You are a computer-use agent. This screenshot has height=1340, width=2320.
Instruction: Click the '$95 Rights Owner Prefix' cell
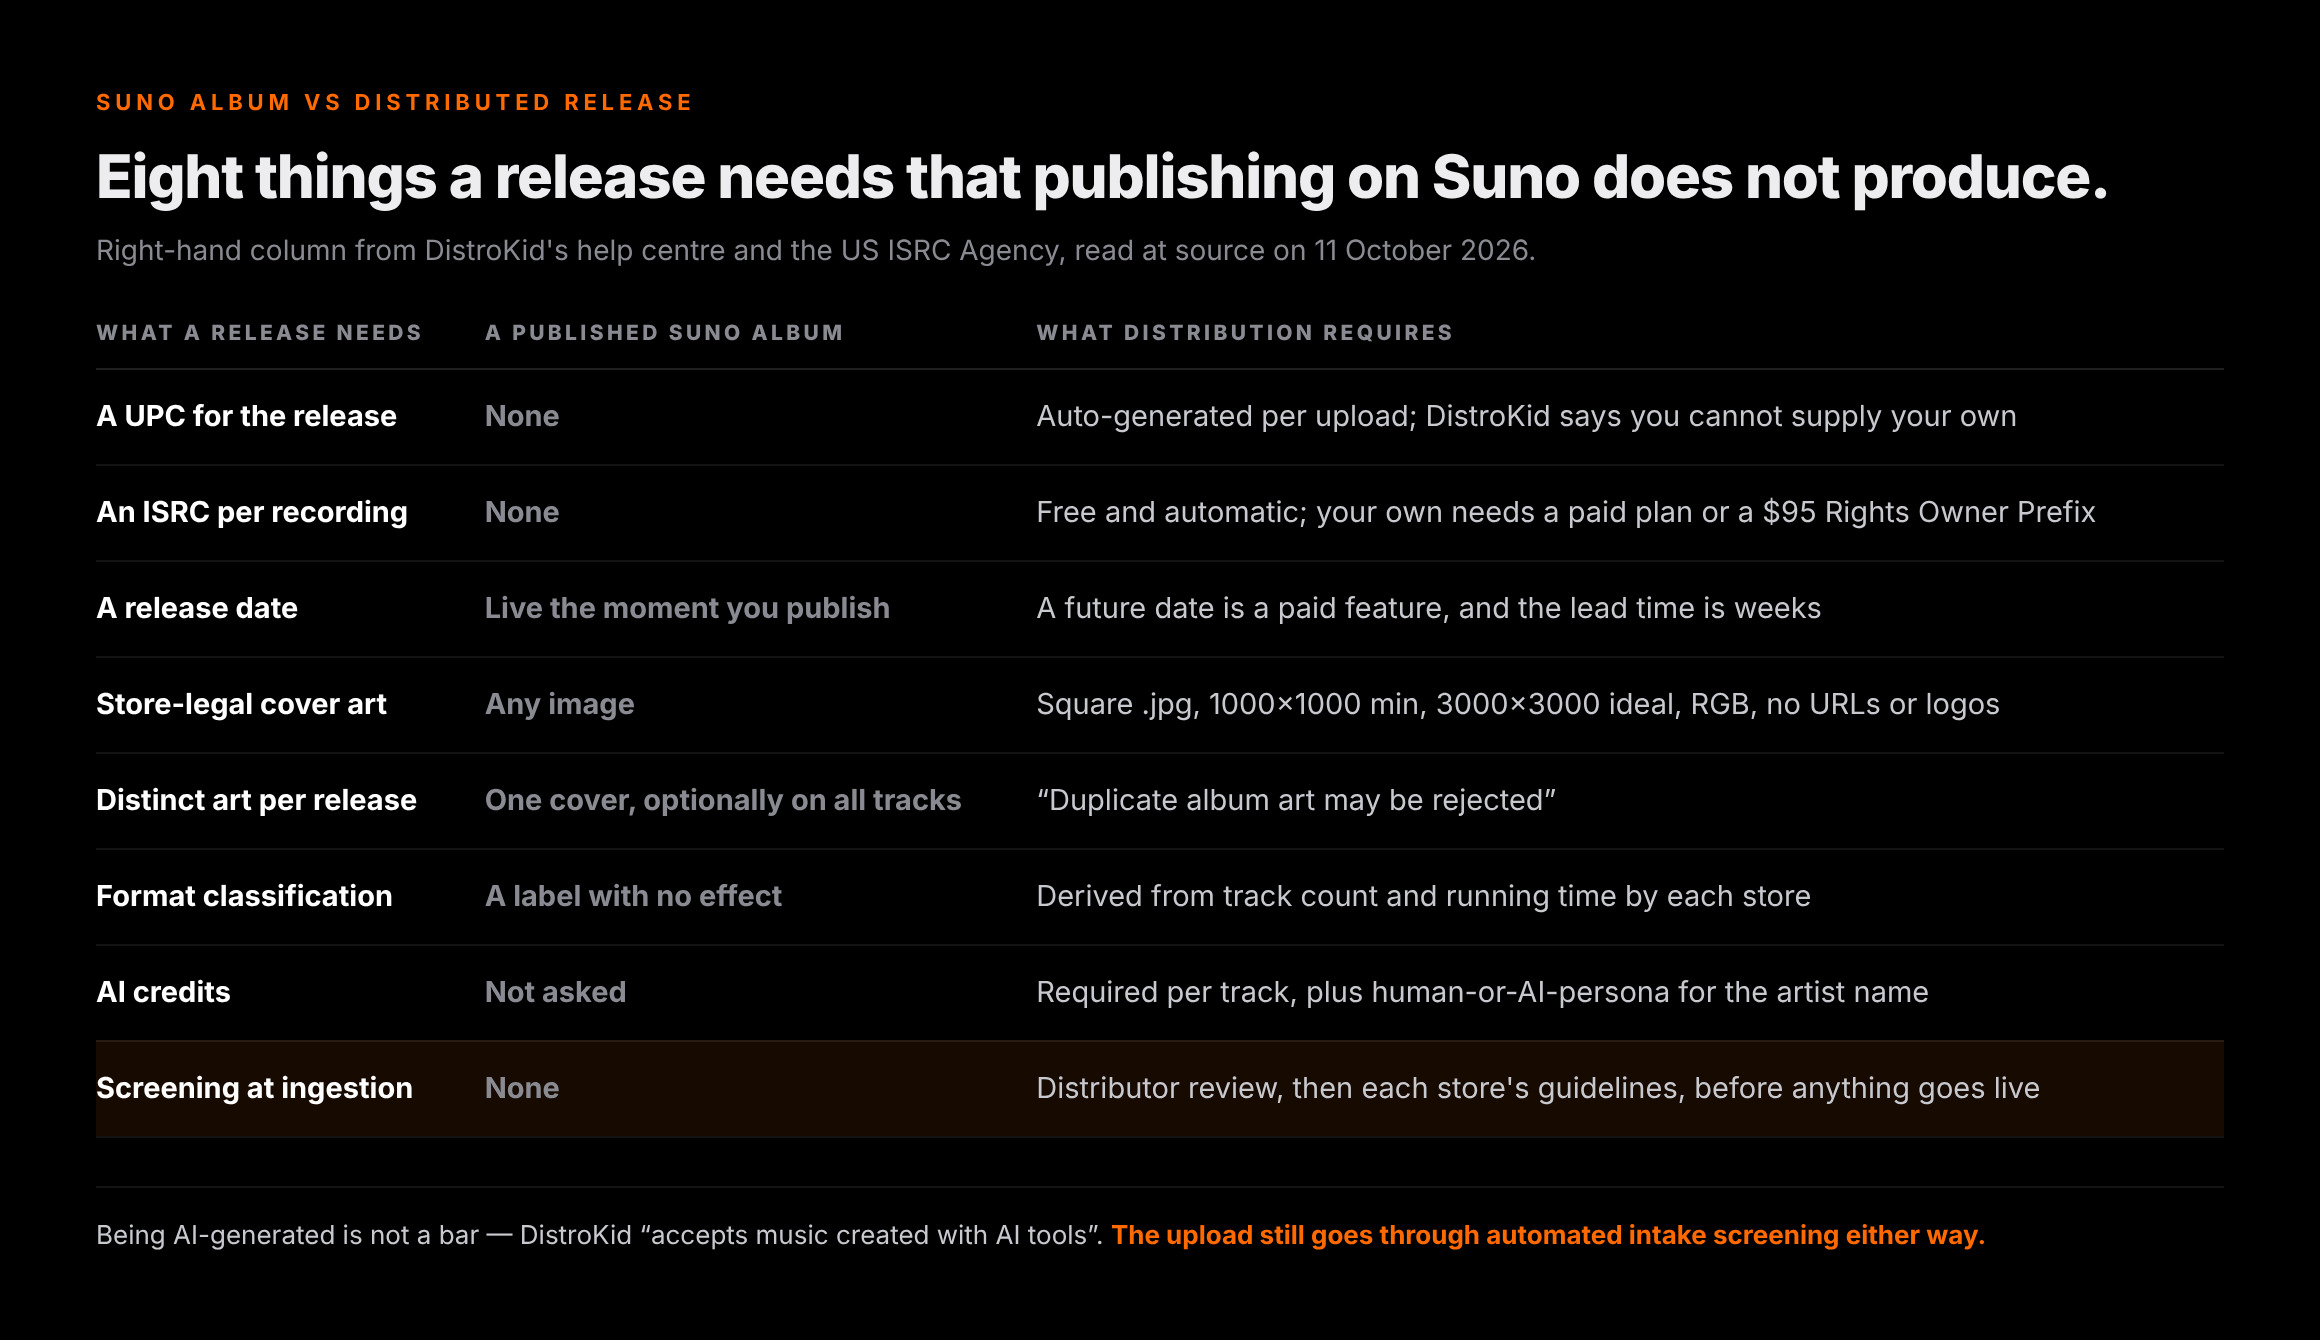tap(1566, 512)
